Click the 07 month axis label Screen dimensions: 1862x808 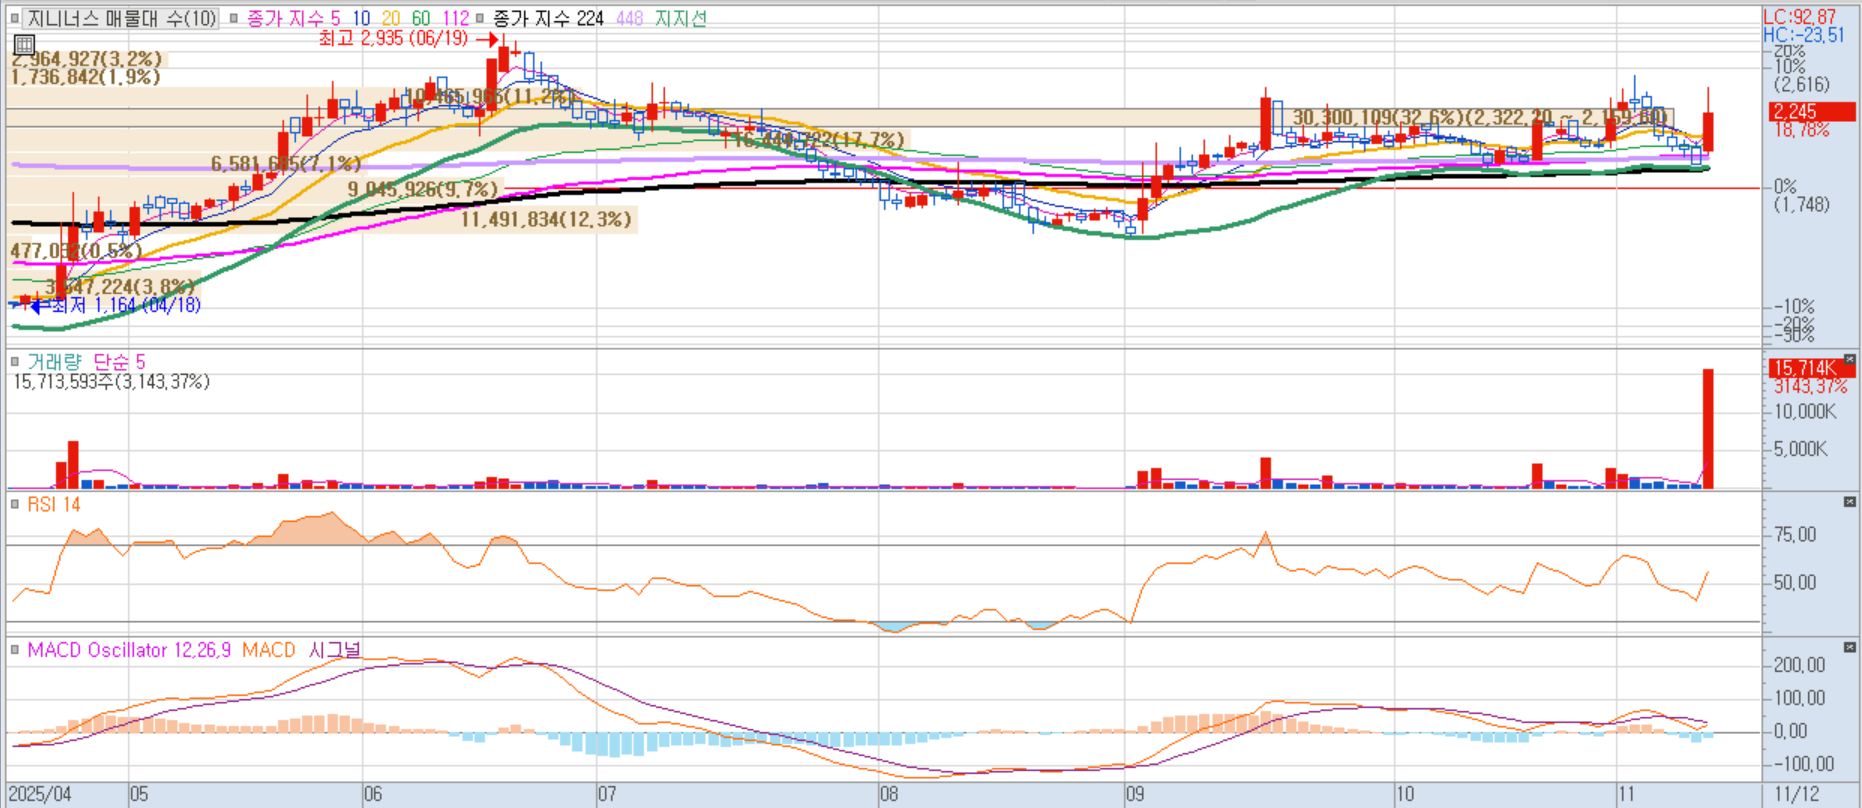pyautogui.click(x=607, y=794)
